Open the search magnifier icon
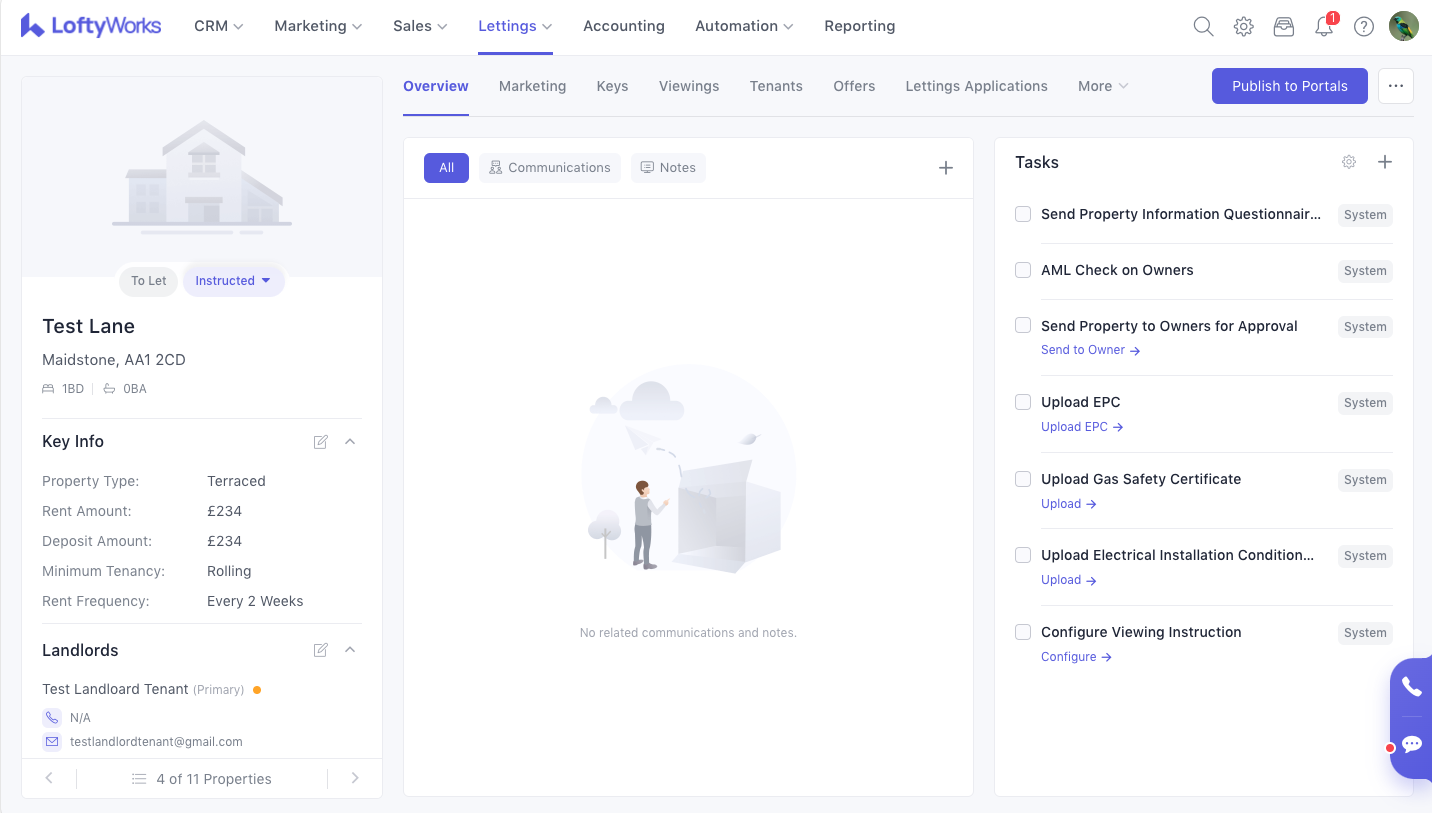Screen dimensions: 1432x813 click(1203, 27)
